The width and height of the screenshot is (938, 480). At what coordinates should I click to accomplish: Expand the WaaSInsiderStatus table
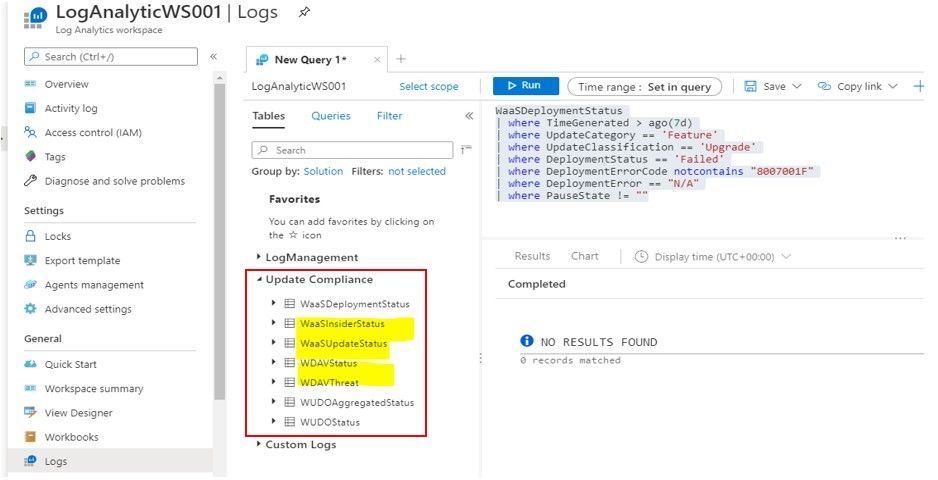point(273,323)
